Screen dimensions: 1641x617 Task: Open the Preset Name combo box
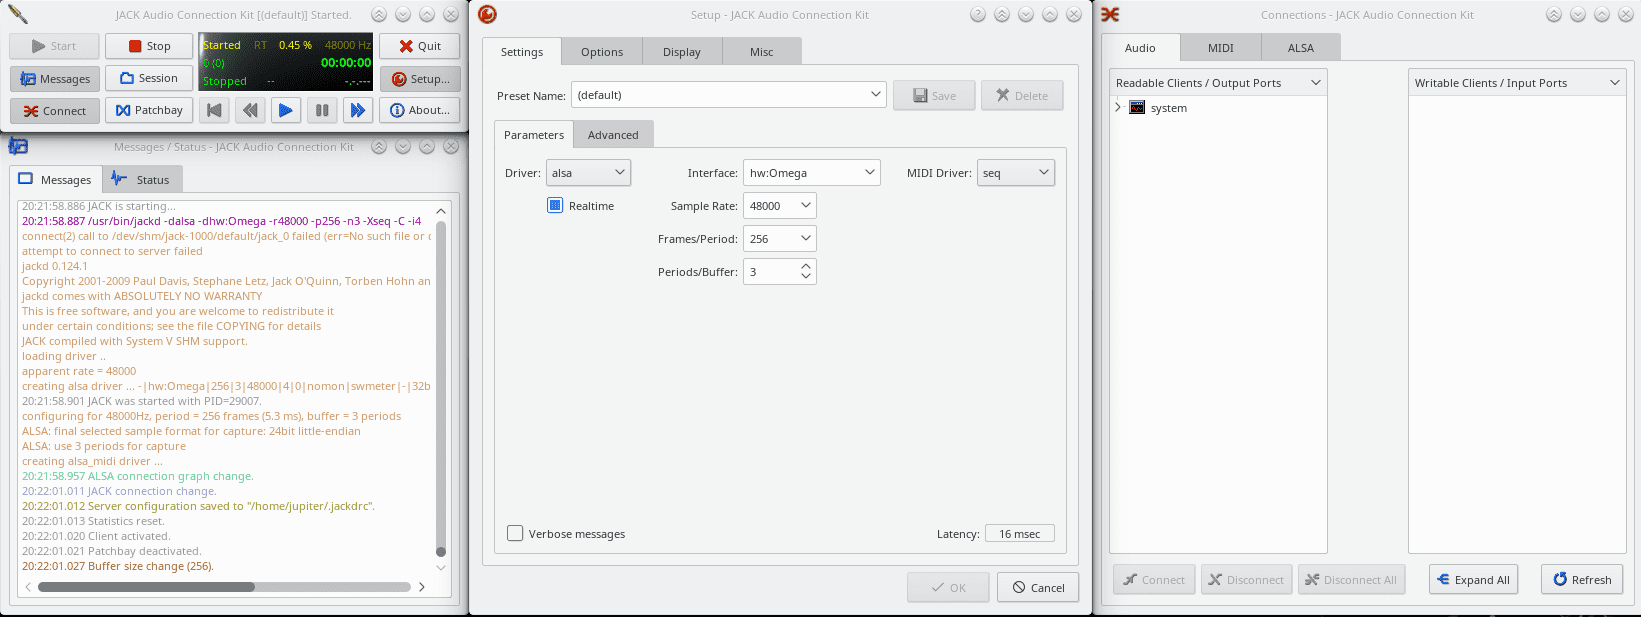point(729,95)
